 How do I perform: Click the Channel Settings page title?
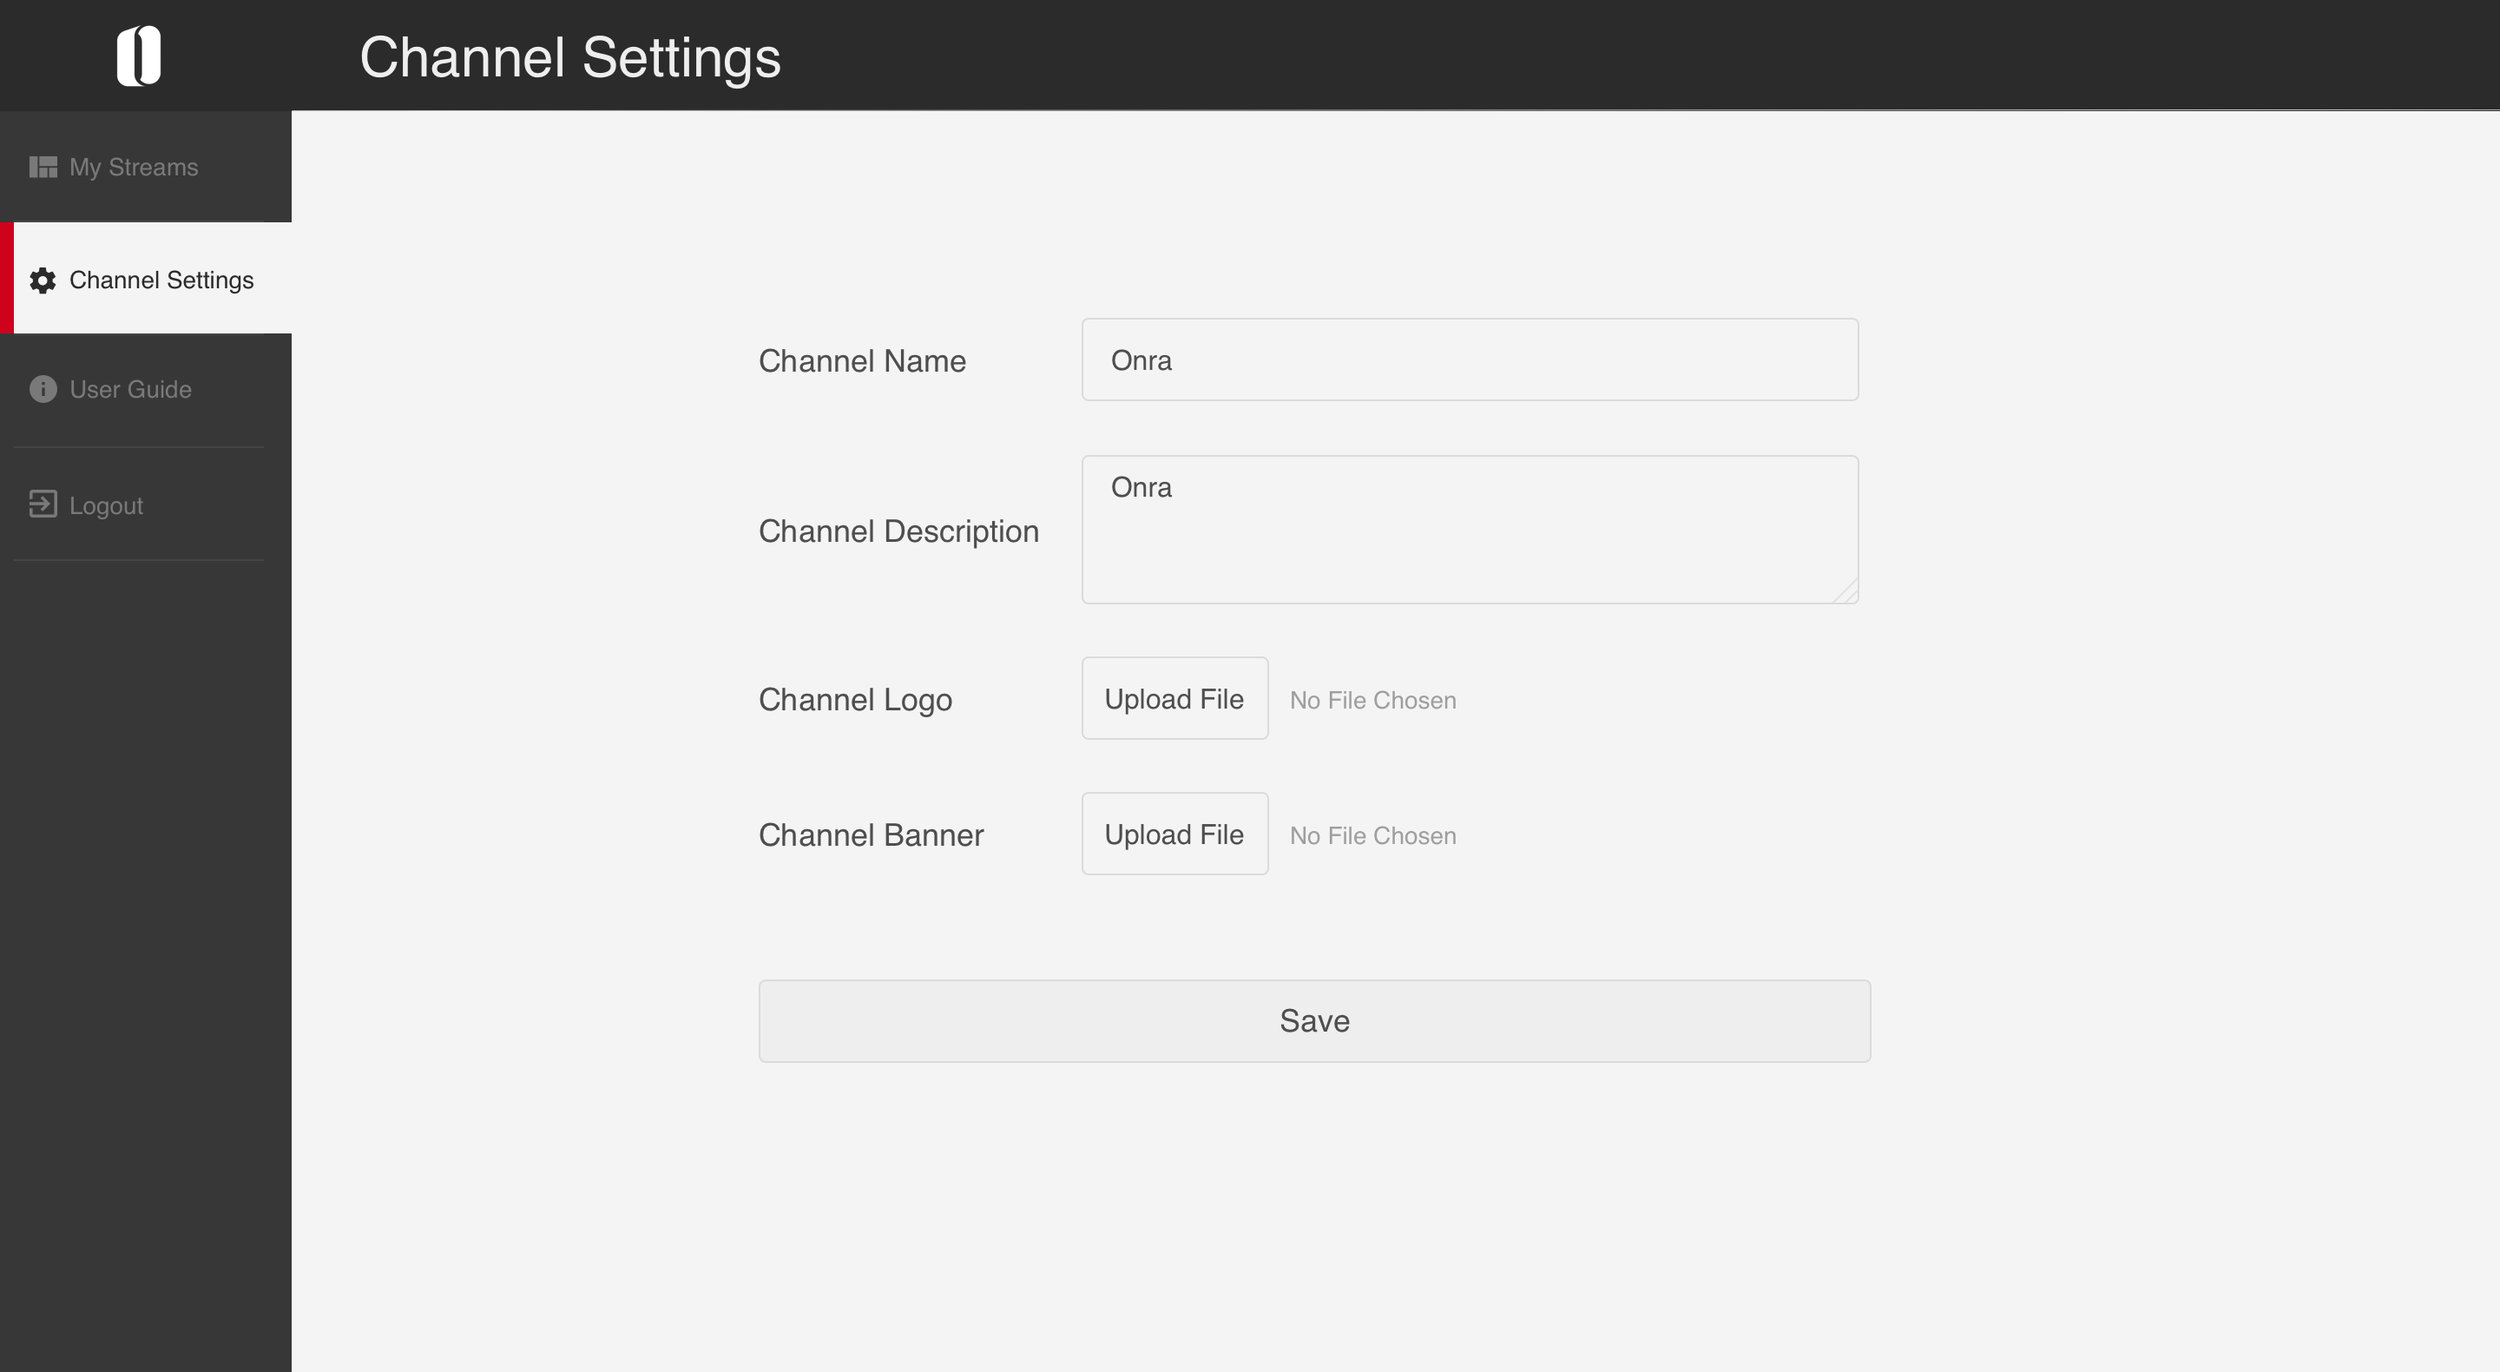point(570,58)
